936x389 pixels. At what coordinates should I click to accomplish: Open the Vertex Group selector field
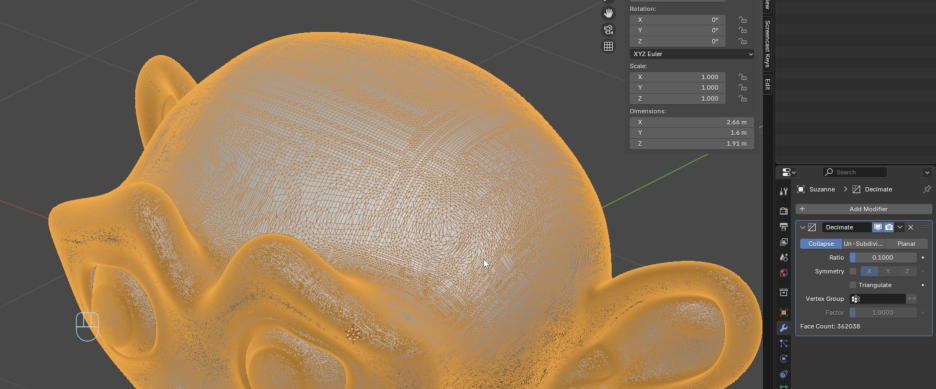click(878, 299)
